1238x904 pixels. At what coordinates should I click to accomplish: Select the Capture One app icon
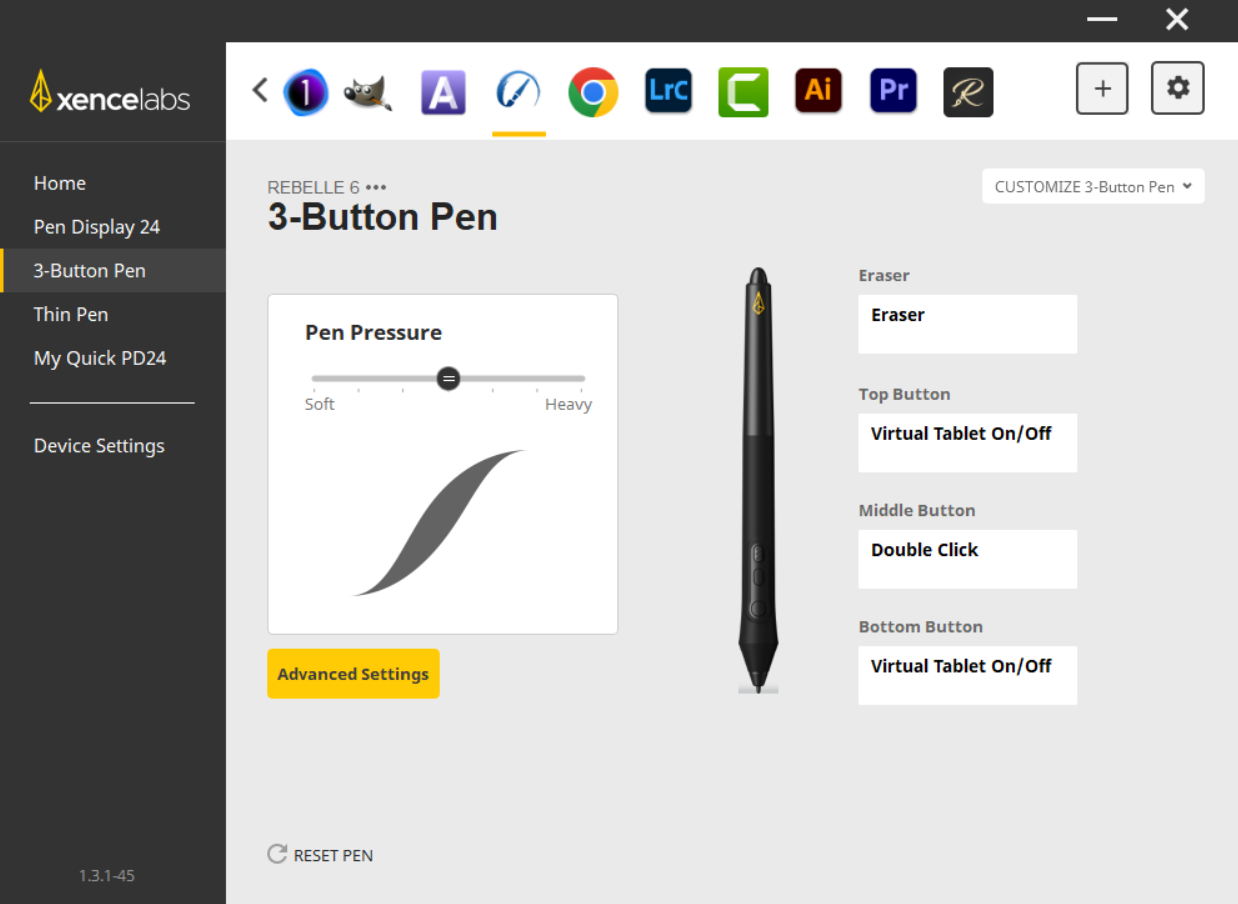pos(305,92)
